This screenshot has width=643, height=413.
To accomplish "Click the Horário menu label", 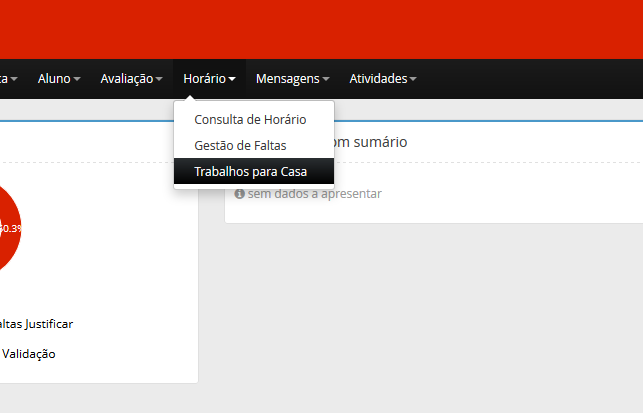I will pyautogui.click(x=204, y=78).
